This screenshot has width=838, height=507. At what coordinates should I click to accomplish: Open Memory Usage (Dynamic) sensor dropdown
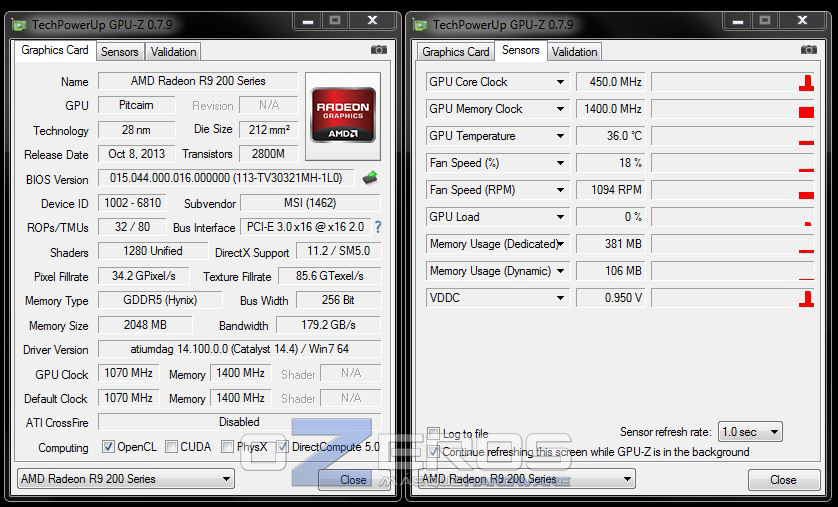point(560,271)
